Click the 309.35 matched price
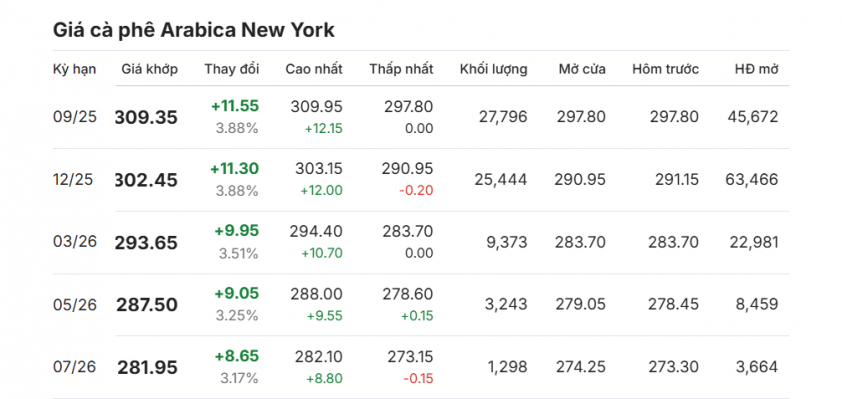This screenshot has height=399, width=842. 146,117
